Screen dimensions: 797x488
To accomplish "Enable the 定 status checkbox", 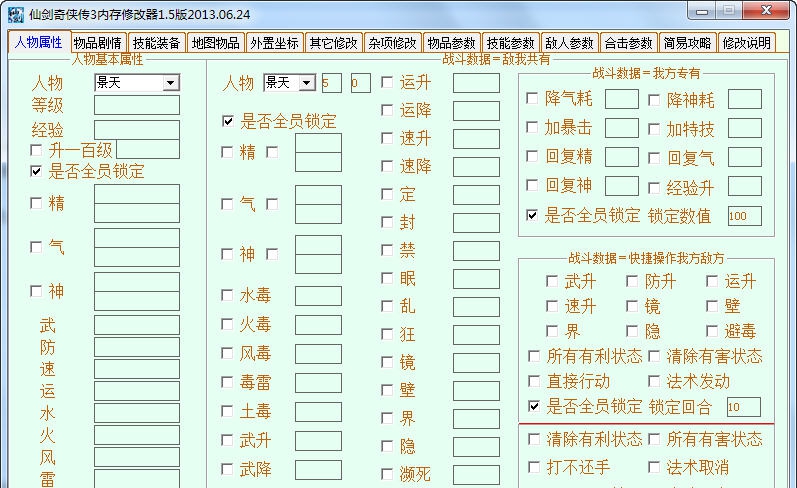I will click(x=387, y=194).
